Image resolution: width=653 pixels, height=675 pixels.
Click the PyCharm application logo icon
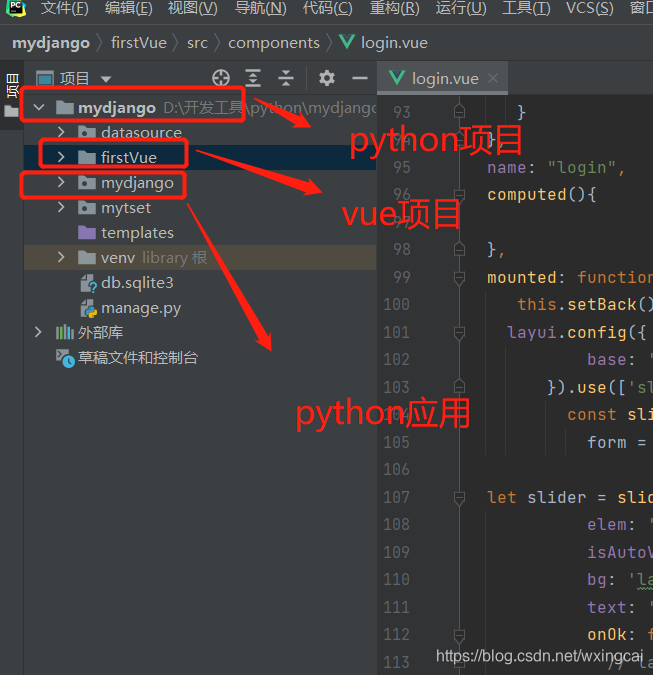(x=16, y=8)
